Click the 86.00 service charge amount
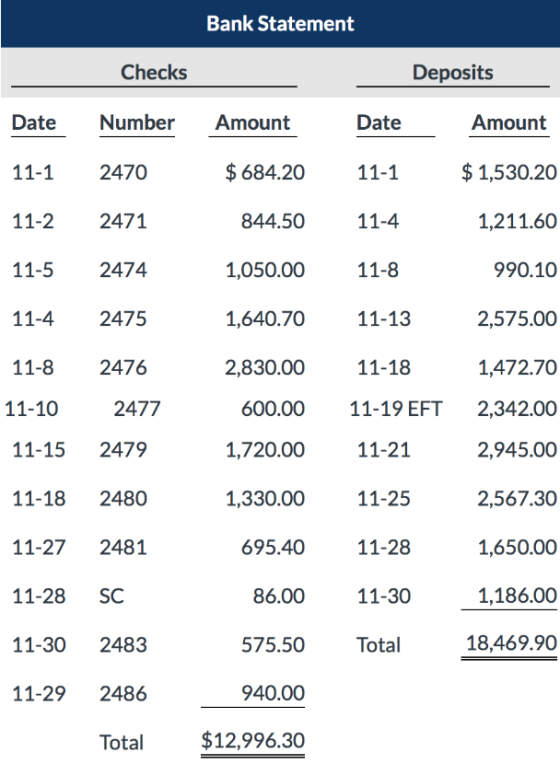 [x=279, y=596]
